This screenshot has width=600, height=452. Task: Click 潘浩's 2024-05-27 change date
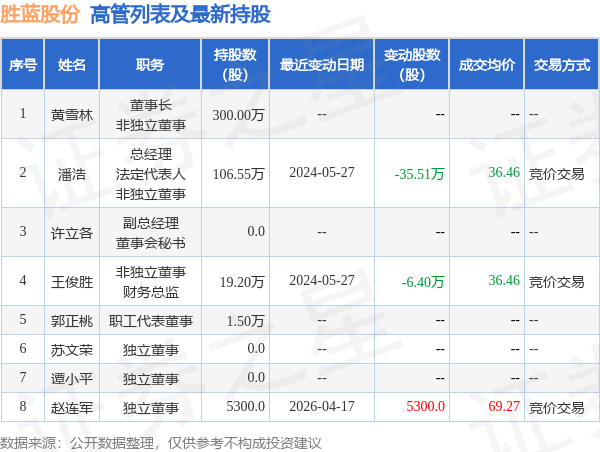tap(322, 172)
